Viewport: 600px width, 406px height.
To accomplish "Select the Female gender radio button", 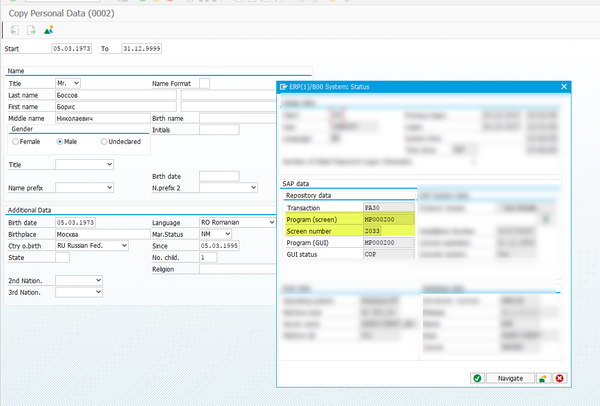I will [x=15, y=142].
